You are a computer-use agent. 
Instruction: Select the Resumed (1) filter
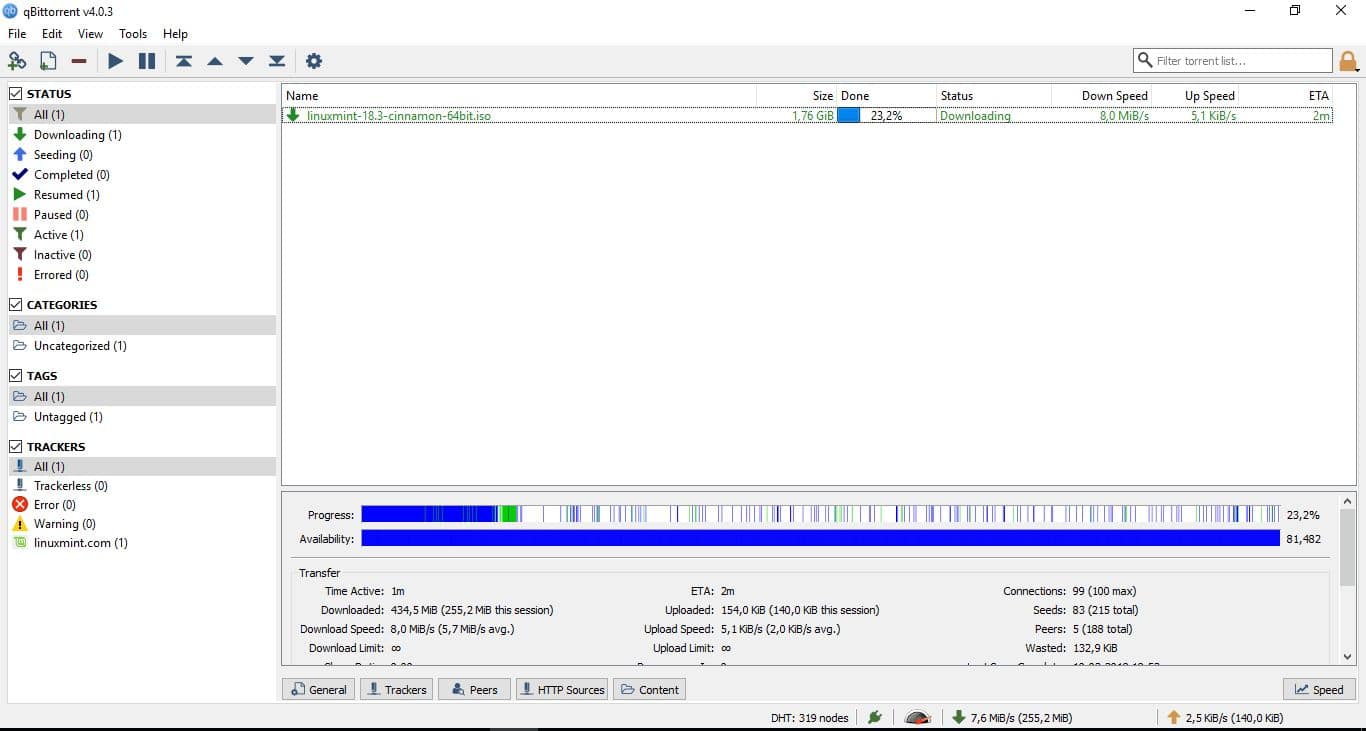[67, 194]
